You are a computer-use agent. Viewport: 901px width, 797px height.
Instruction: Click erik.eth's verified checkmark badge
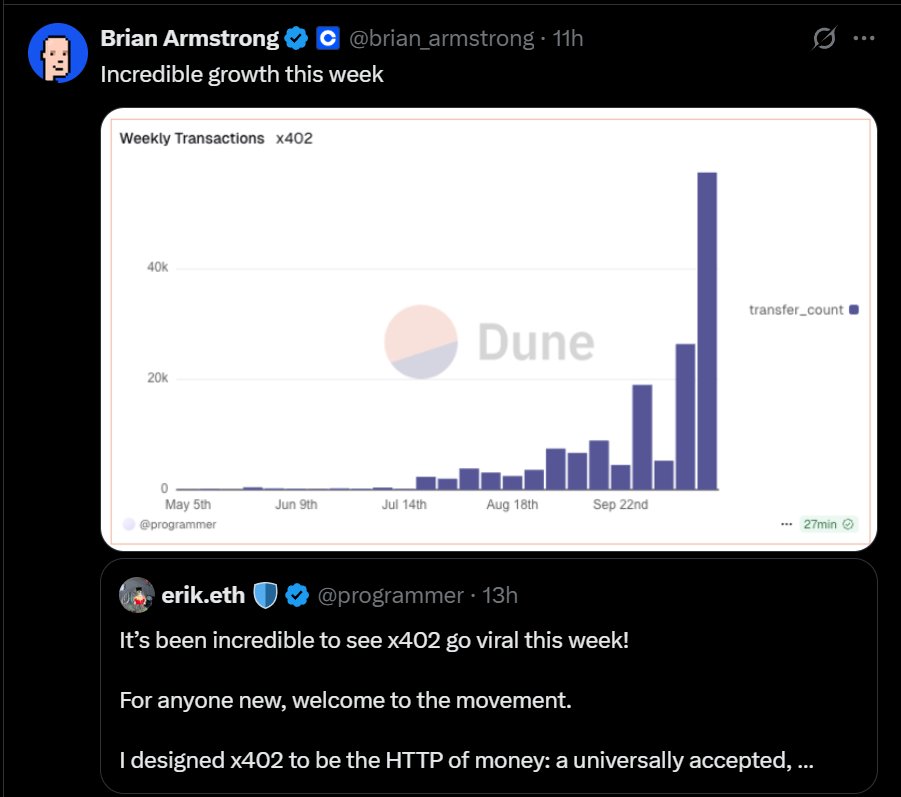pos(297,595)
